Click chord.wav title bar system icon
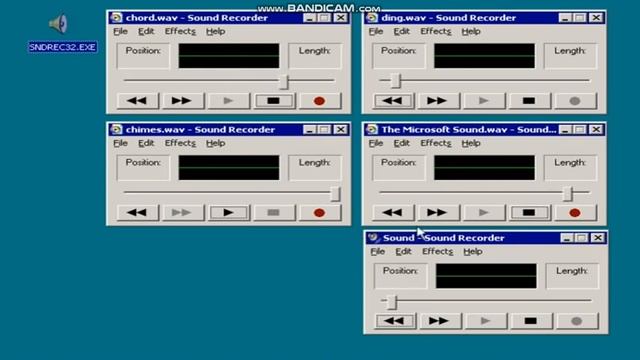 pos(116,18)
